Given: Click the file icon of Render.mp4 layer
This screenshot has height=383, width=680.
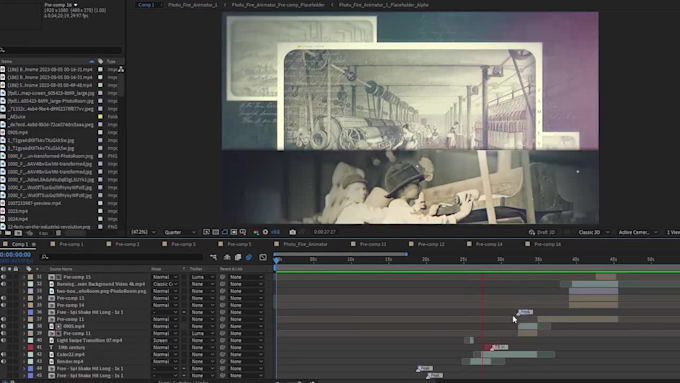Looking at the screenshot, I should coord(52,361).
